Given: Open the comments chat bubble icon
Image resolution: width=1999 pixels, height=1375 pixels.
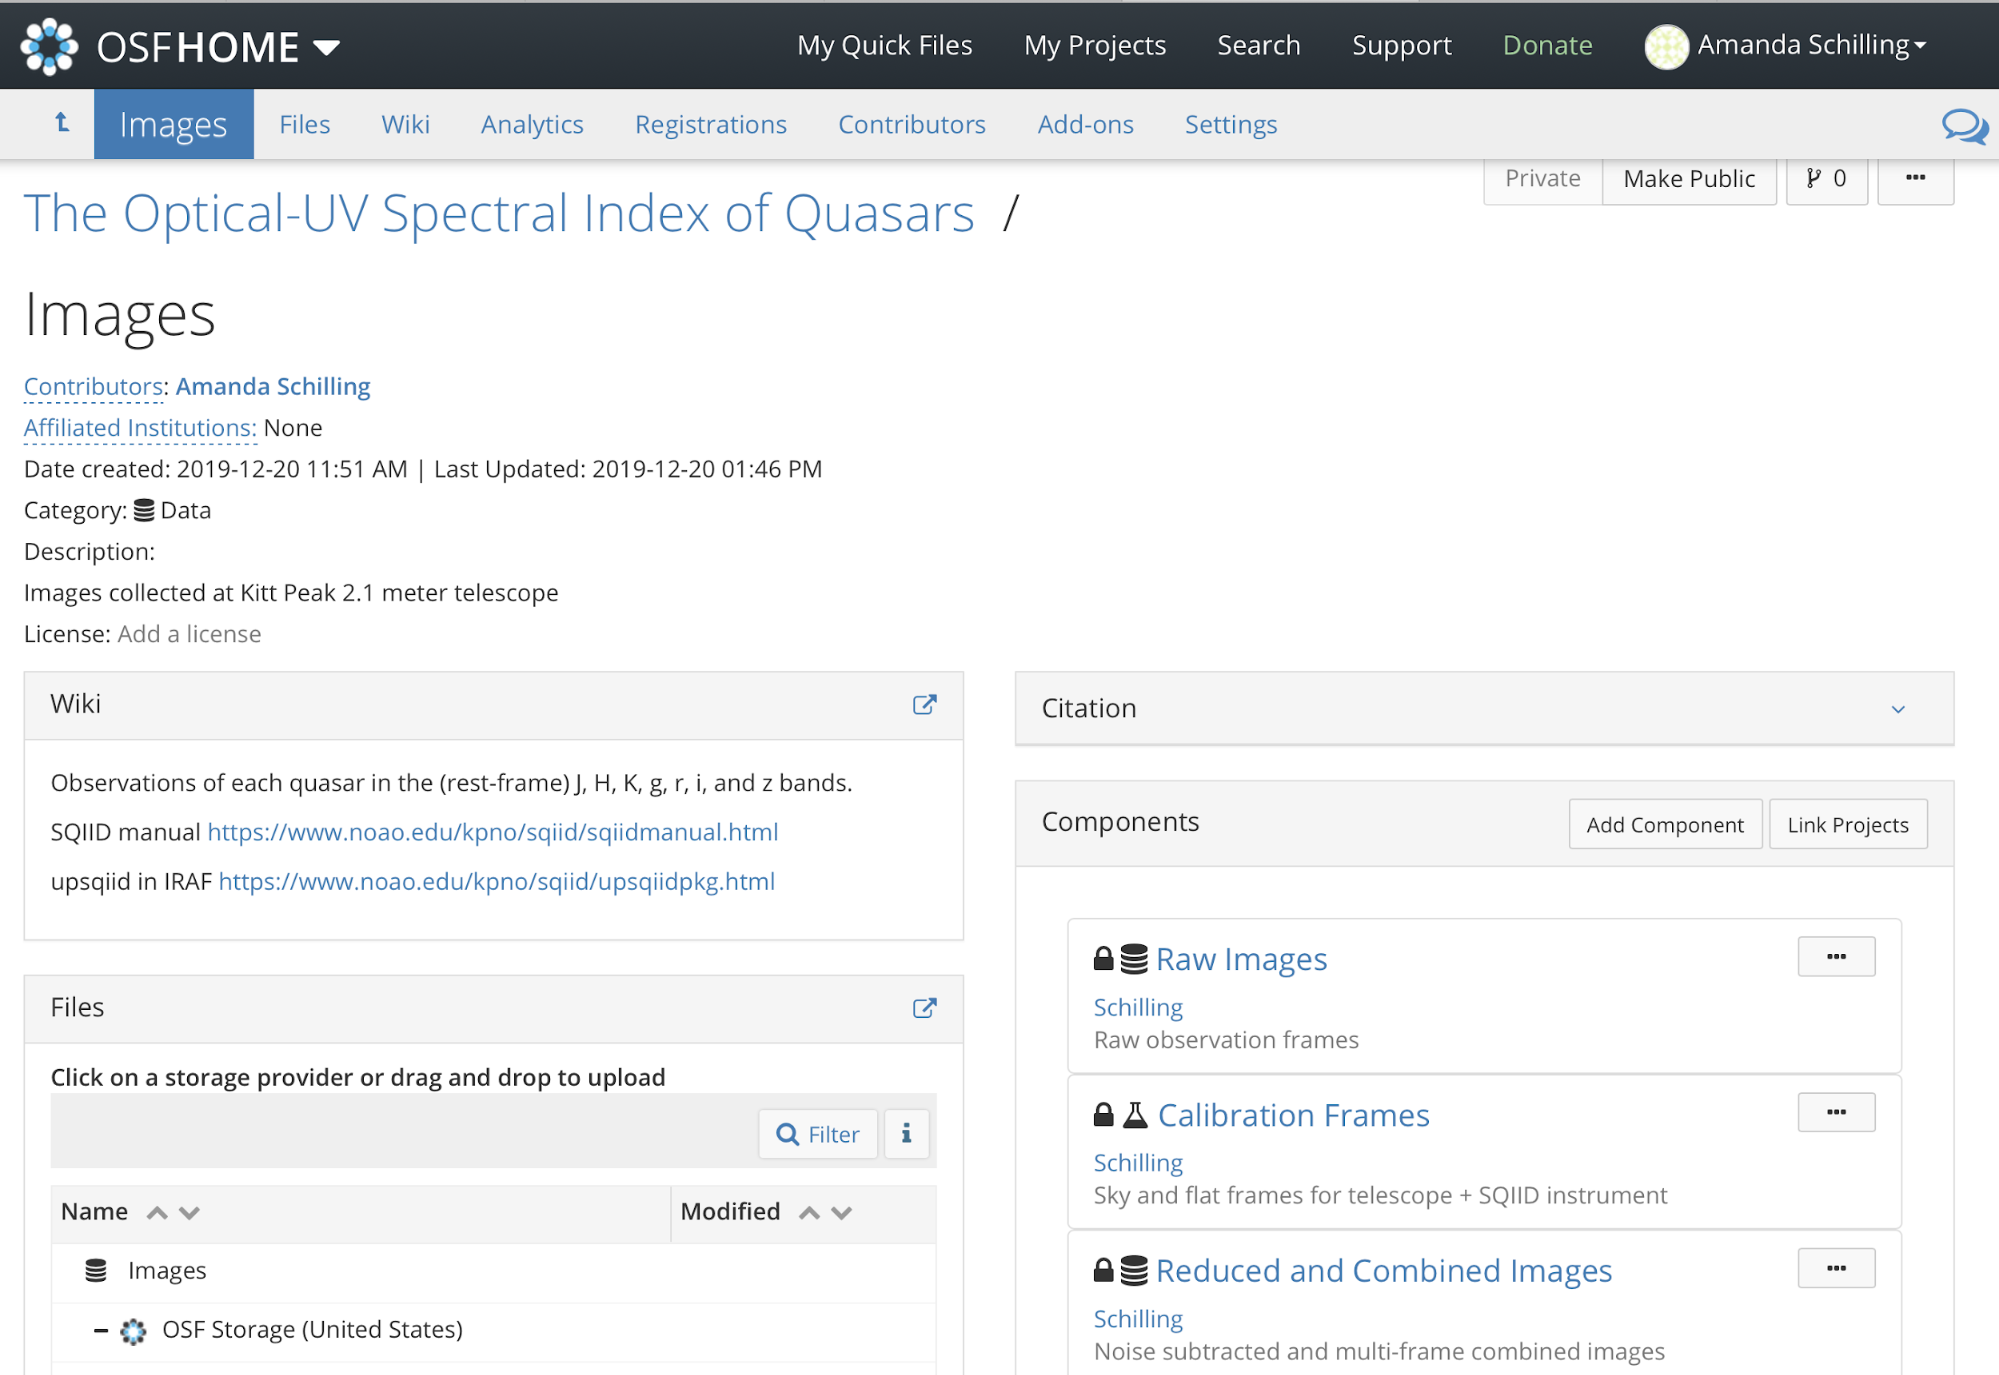Looking at the screenshot, I should [x=1963, y=126].
